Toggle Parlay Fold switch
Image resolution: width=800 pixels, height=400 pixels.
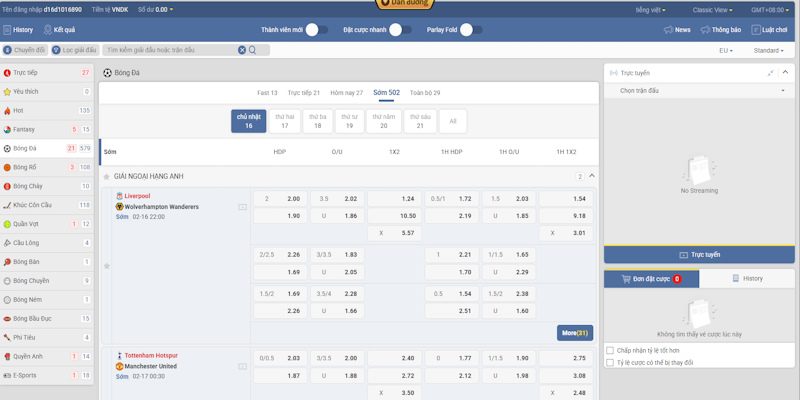pos(471,30)
